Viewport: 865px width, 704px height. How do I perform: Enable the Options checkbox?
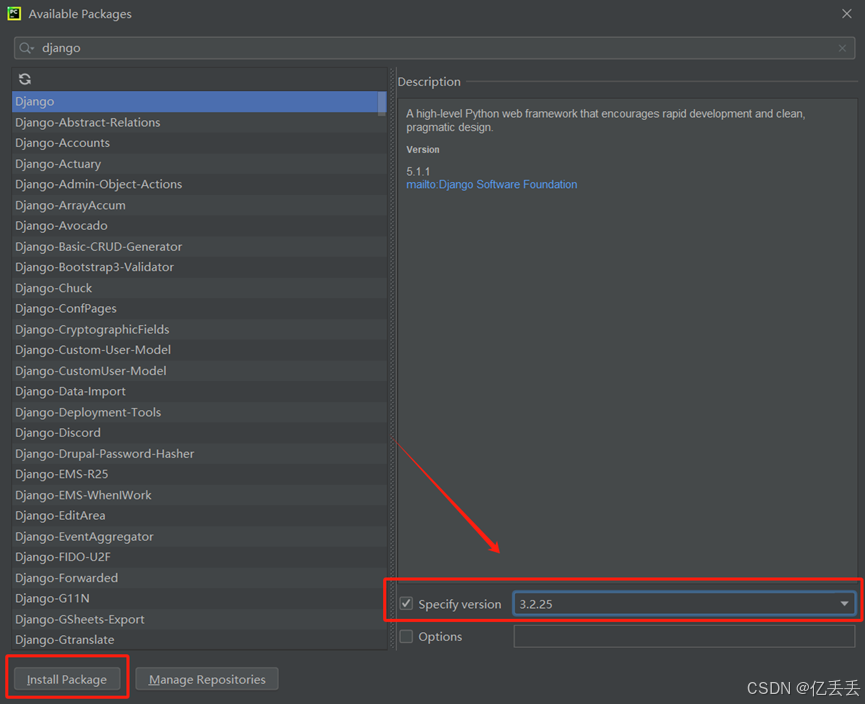(x=406, y=636)
